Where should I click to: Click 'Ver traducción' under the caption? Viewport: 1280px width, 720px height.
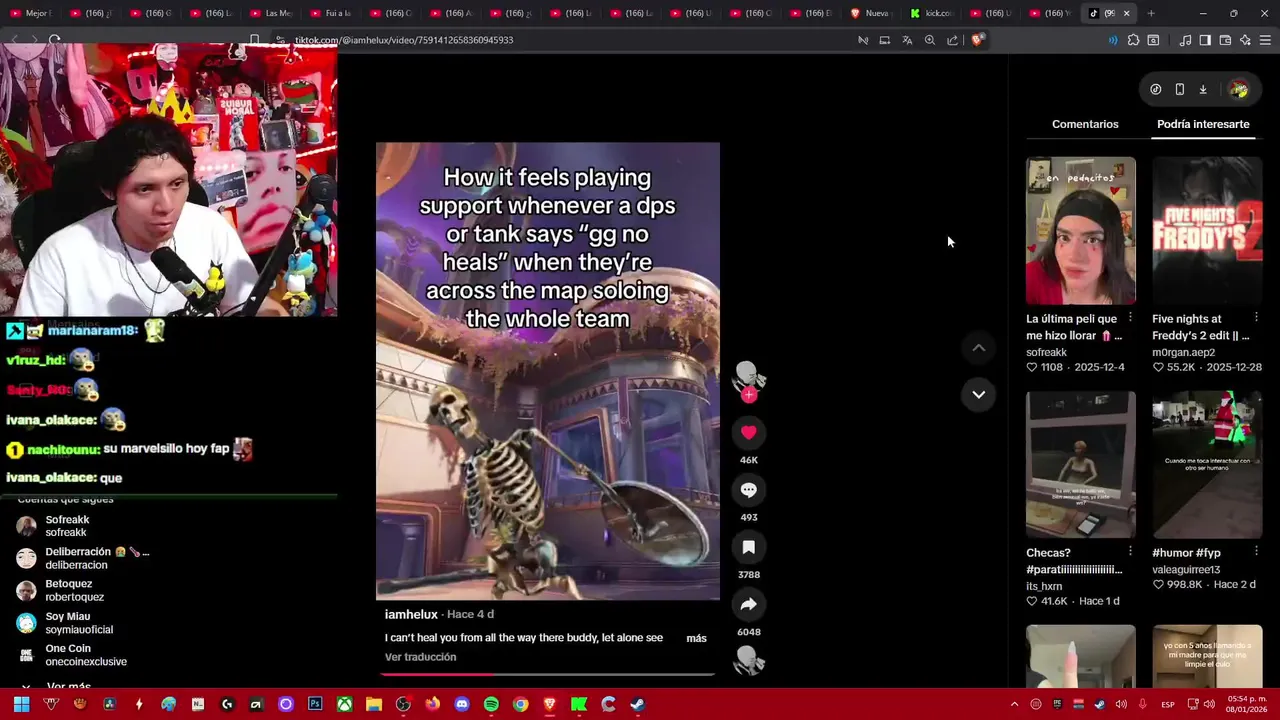tap(420, 657)
